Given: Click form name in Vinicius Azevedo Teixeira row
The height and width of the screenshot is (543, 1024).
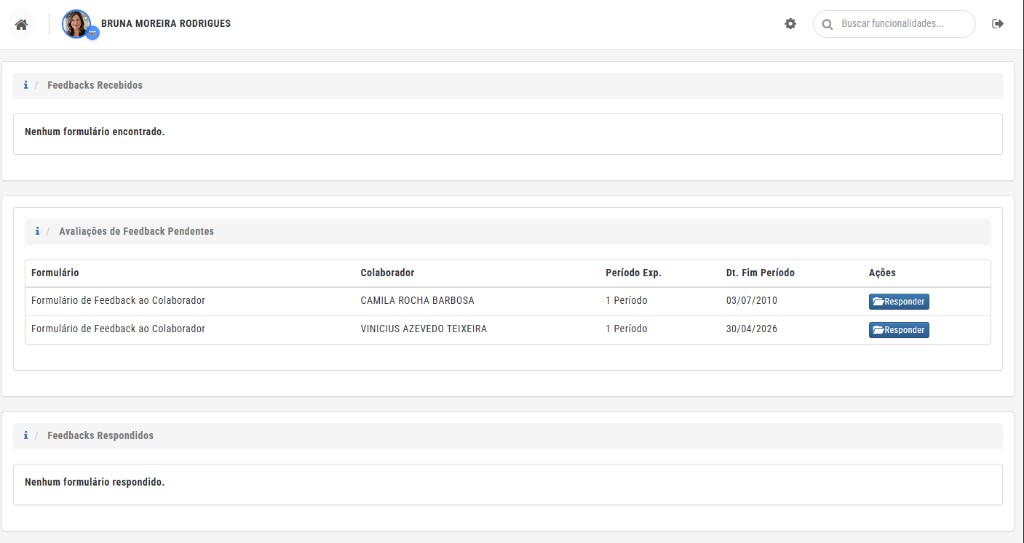Looking at the screenshot, I should click(x=118, y=329).
